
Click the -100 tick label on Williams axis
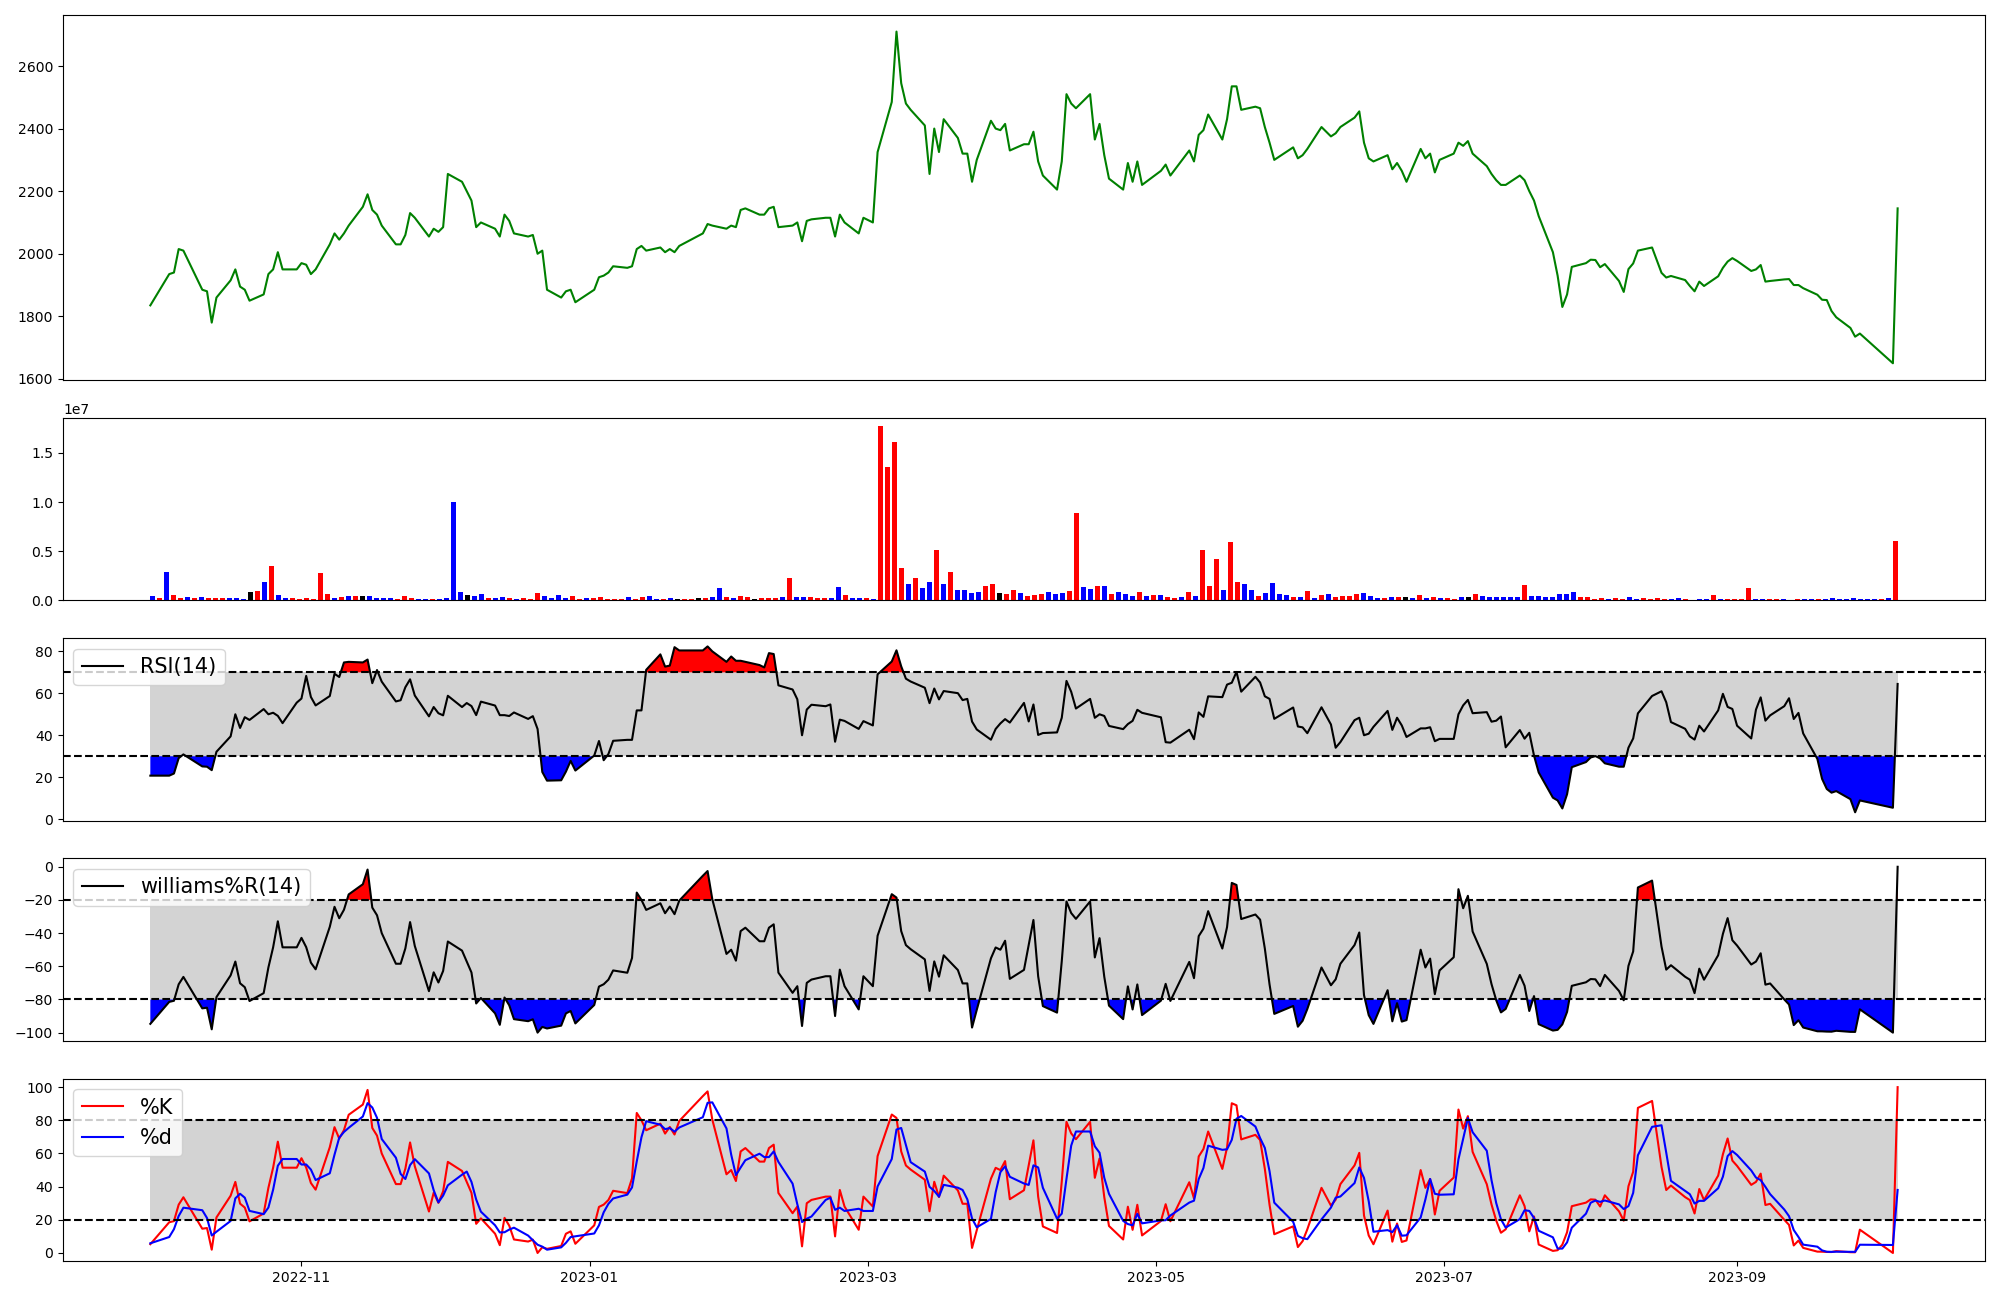click(33, 1033)
